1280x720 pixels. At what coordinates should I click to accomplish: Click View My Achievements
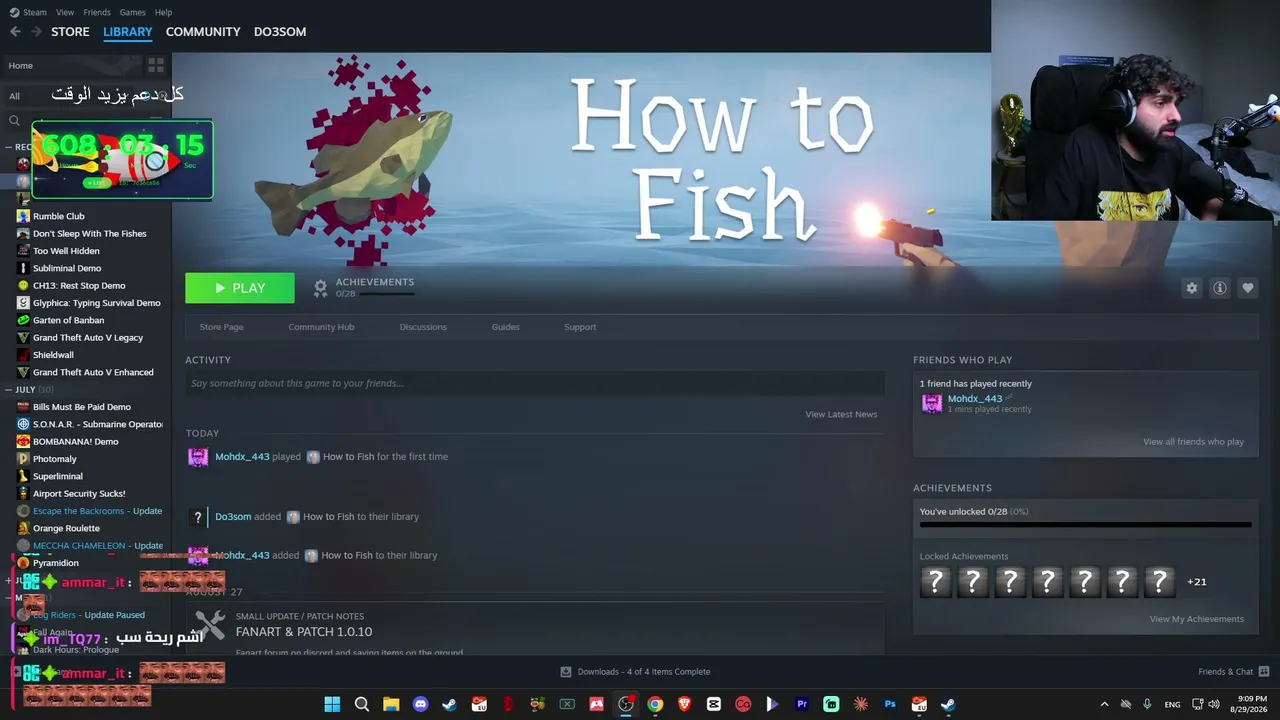point(1197,619)
